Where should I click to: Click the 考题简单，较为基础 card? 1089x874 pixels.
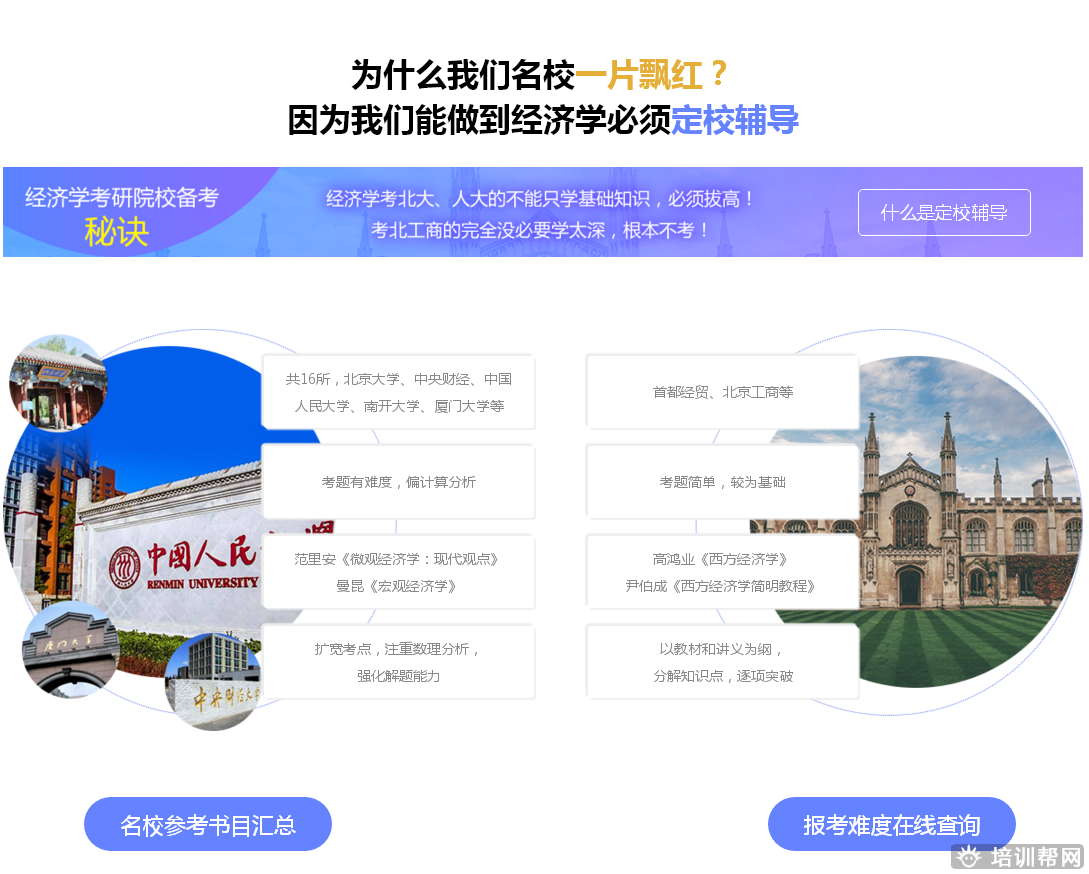click(x=722, y=481)
